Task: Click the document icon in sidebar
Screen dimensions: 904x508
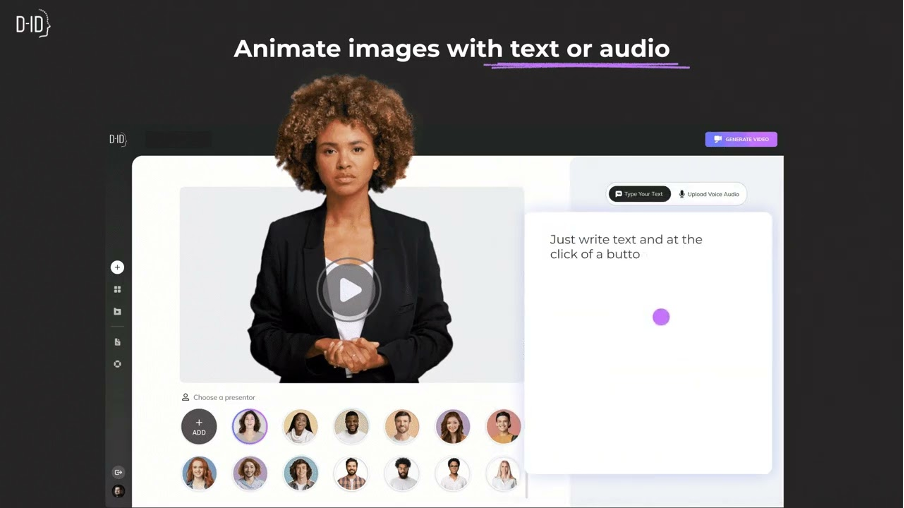Action: point(117,342)
